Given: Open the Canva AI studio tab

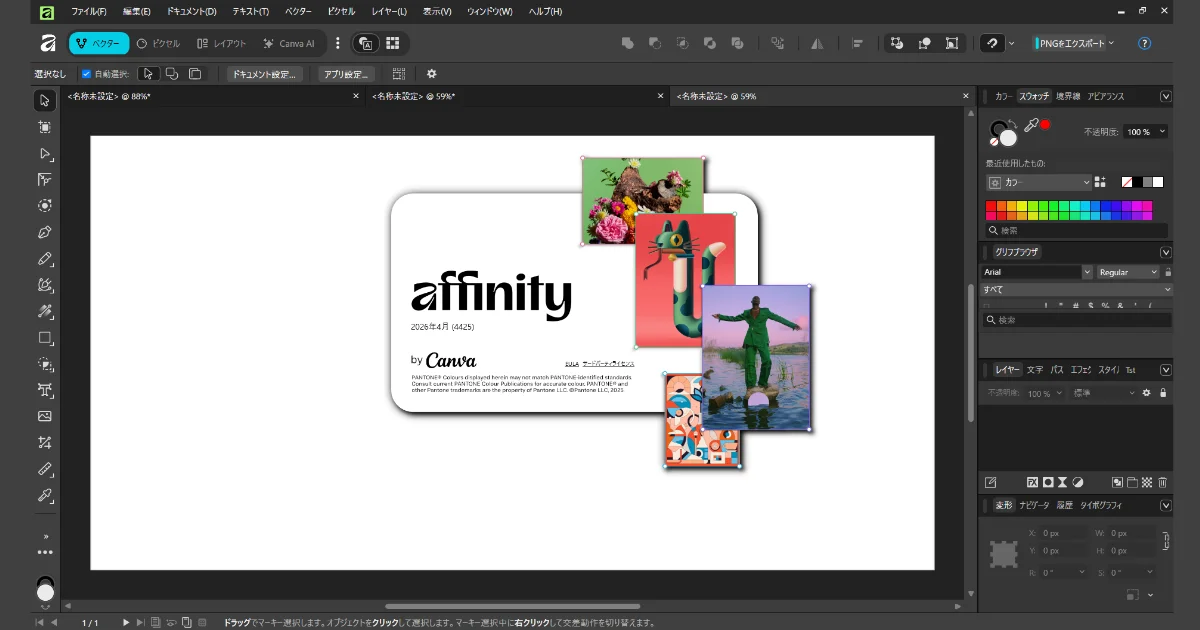Looking at the screenshot, I should 289,43.
